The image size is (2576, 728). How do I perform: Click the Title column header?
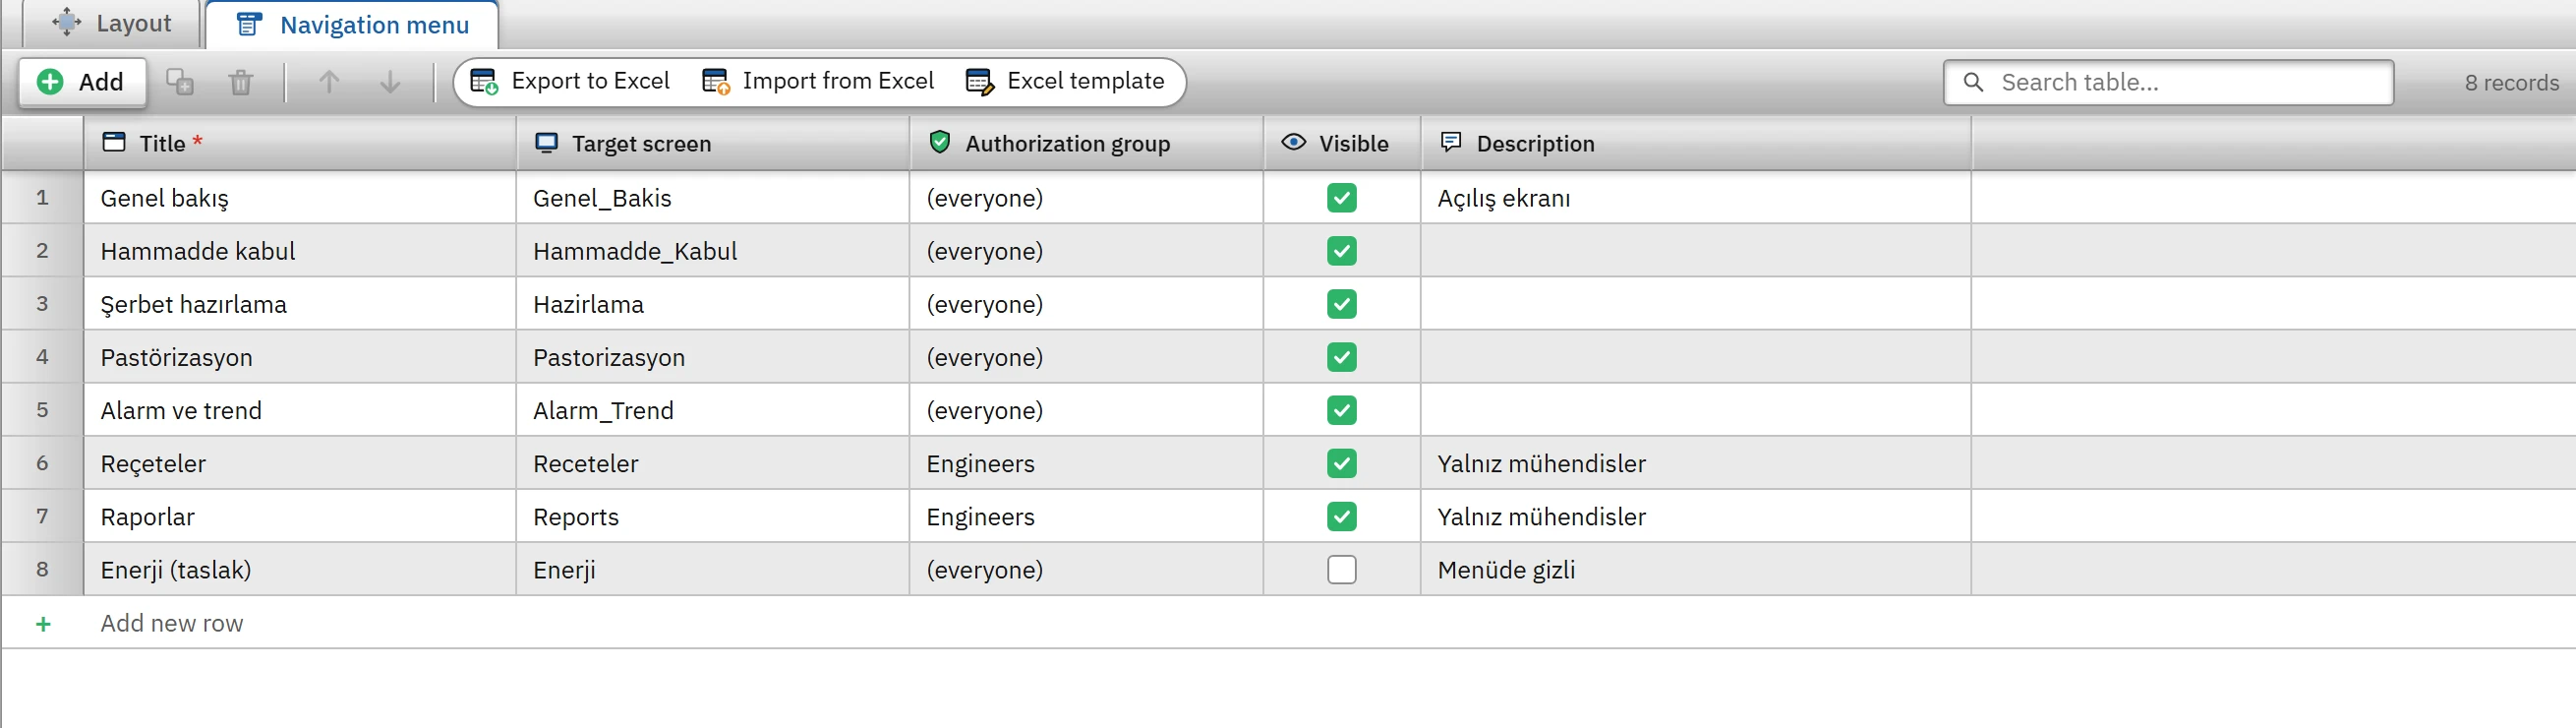point(300,143)
